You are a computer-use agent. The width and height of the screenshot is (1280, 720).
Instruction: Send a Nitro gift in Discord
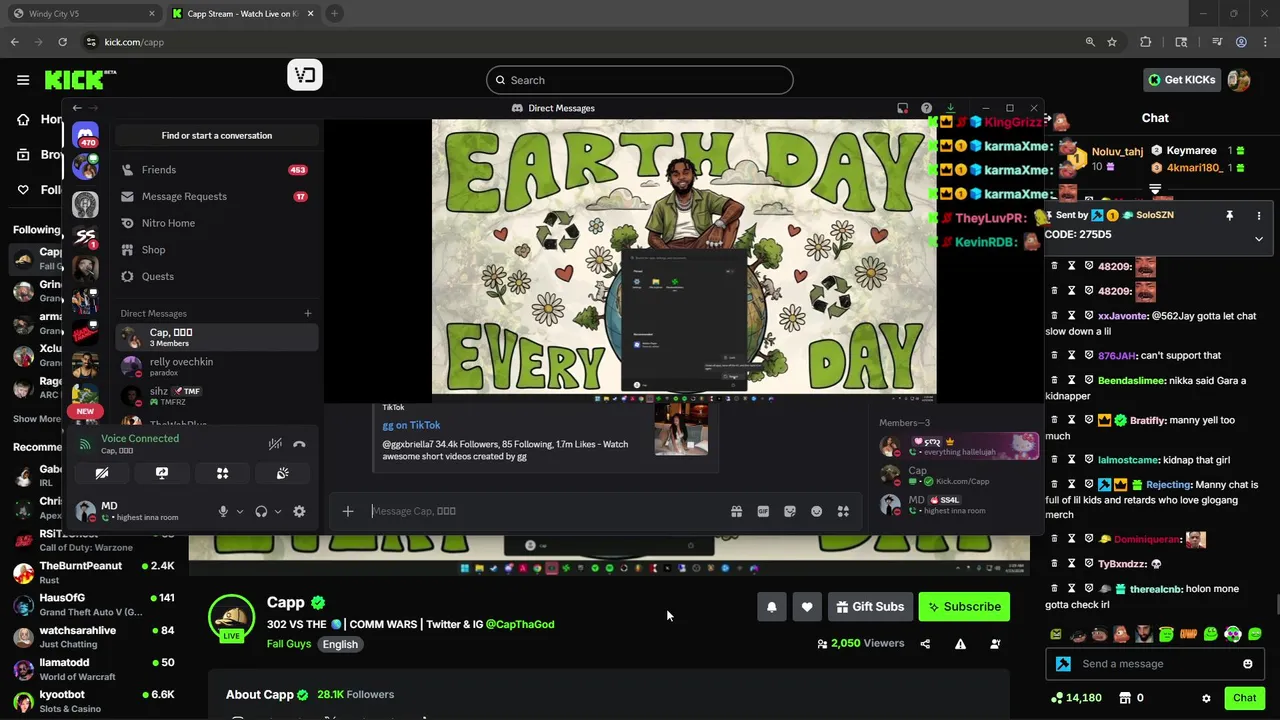click(736, 511)
